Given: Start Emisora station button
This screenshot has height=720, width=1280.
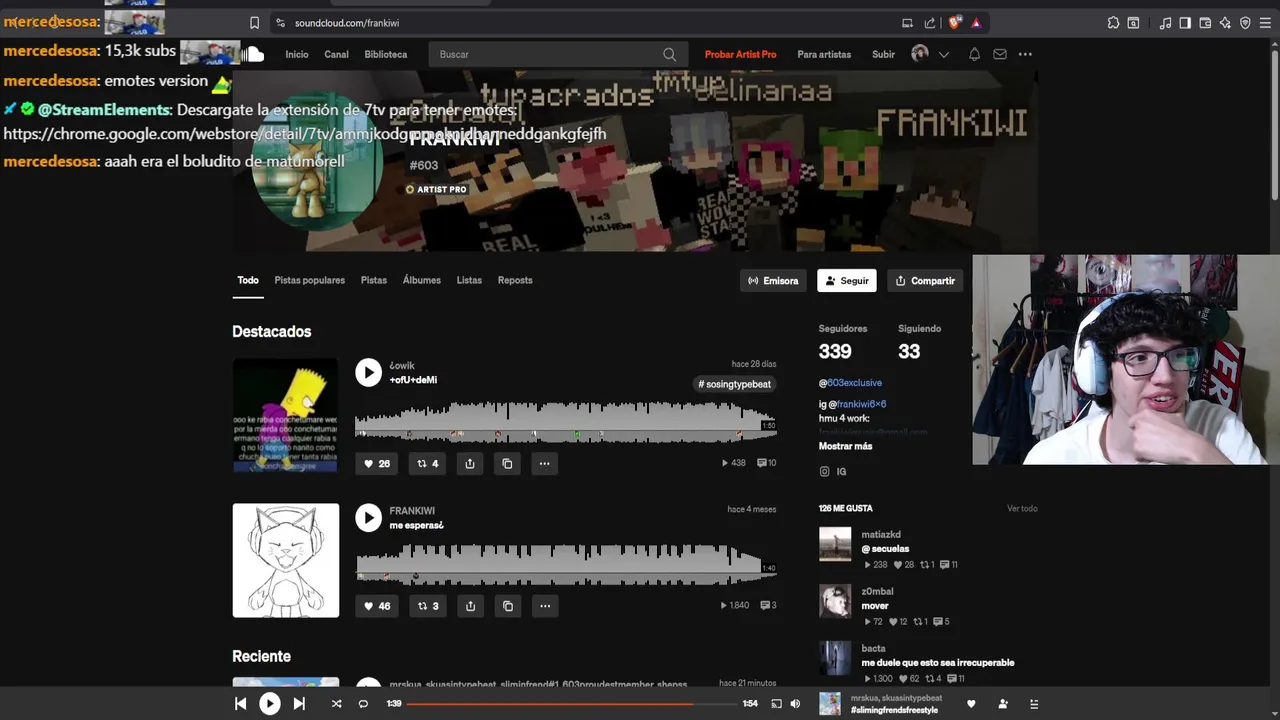Looking at the screenshot, I should coord(773,281).
